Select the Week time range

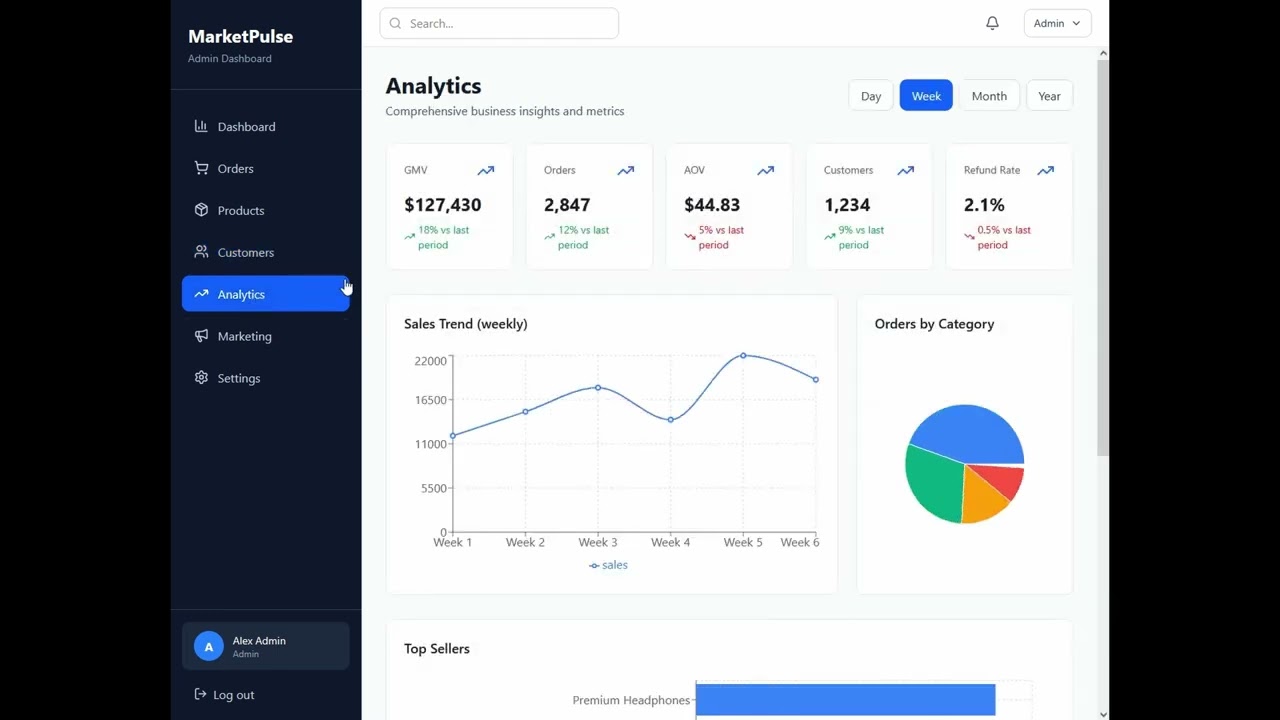point(926,96)
